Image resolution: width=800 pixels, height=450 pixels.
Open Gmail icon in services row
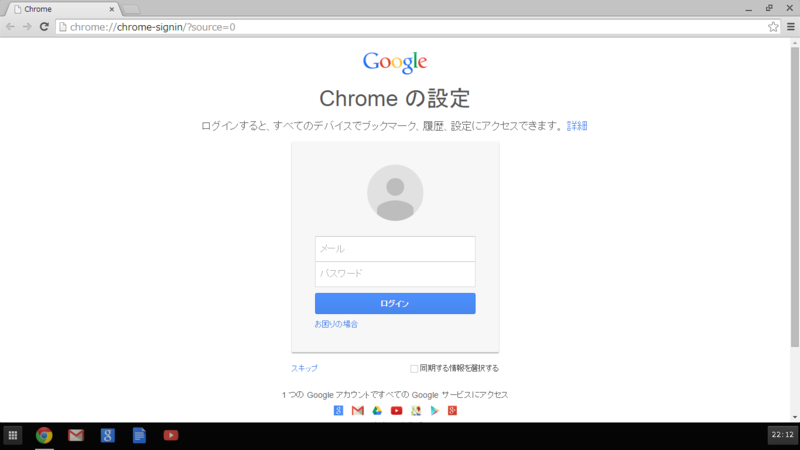click(358, 411)
